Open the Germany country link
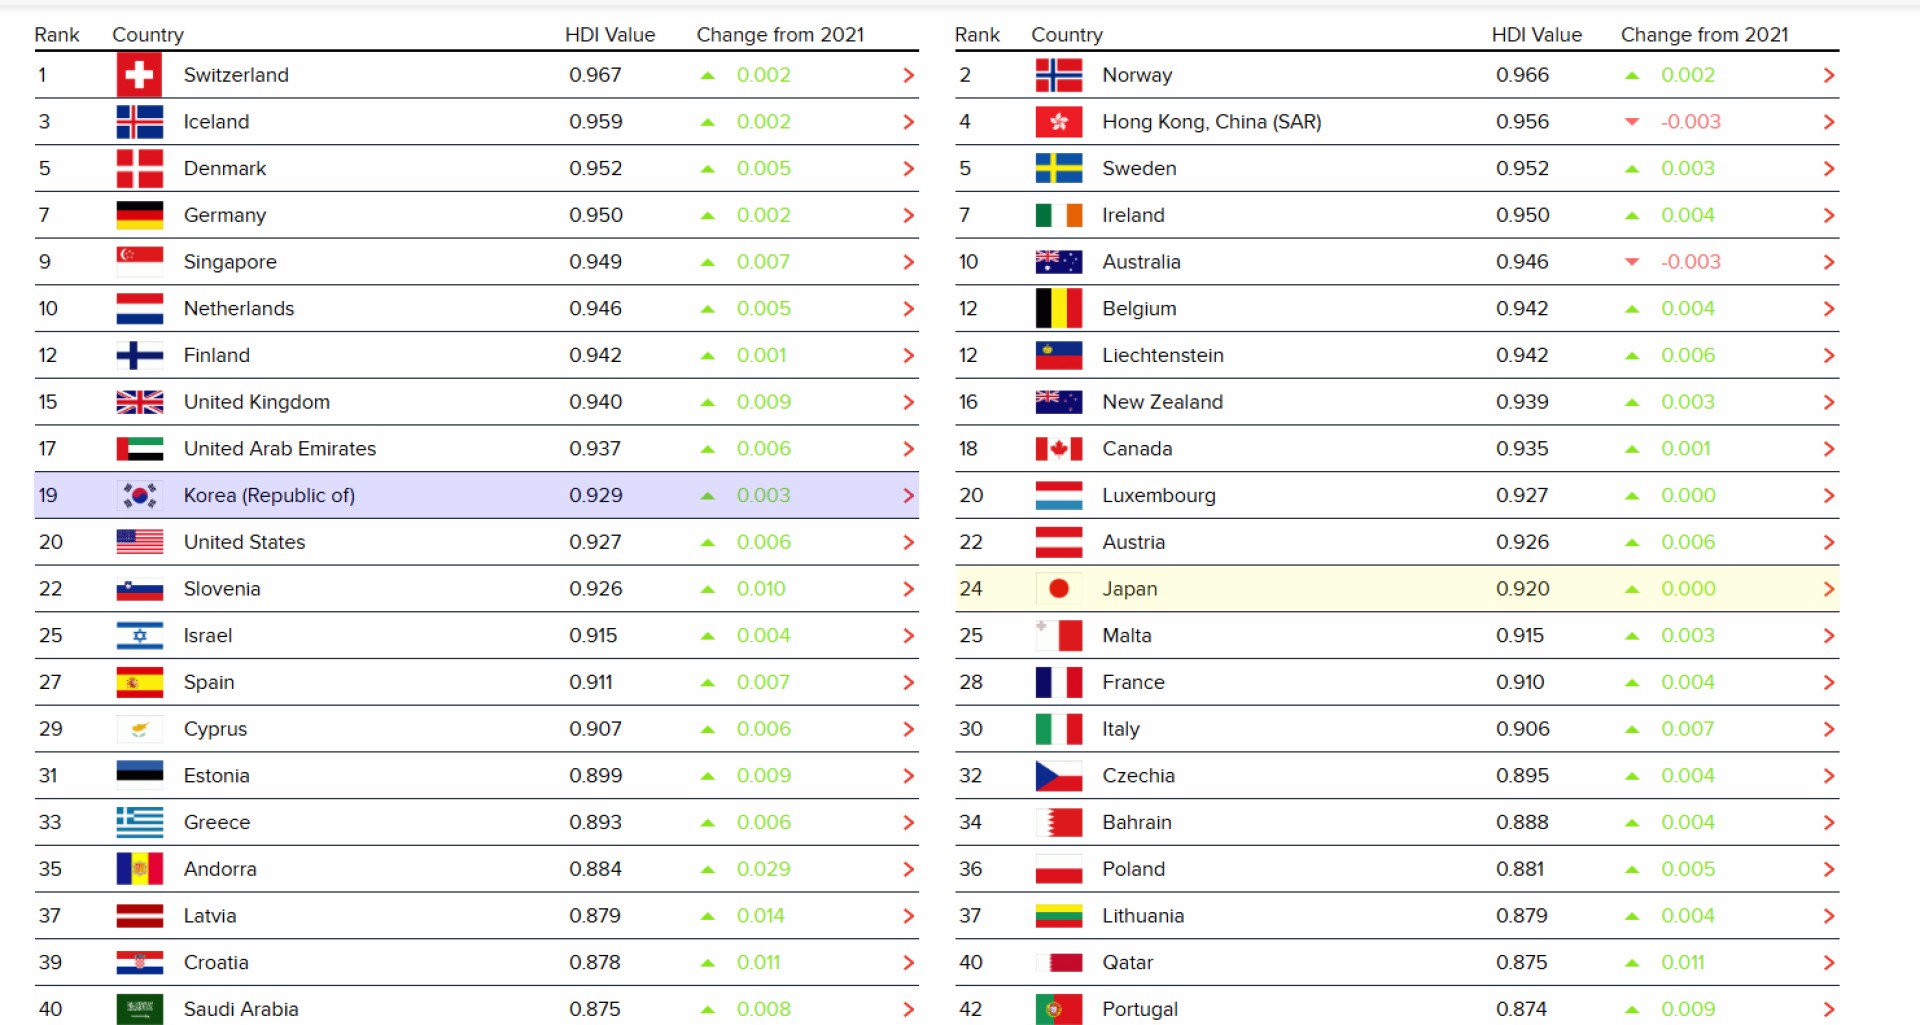1920x1025 pixels. point(224,215)
